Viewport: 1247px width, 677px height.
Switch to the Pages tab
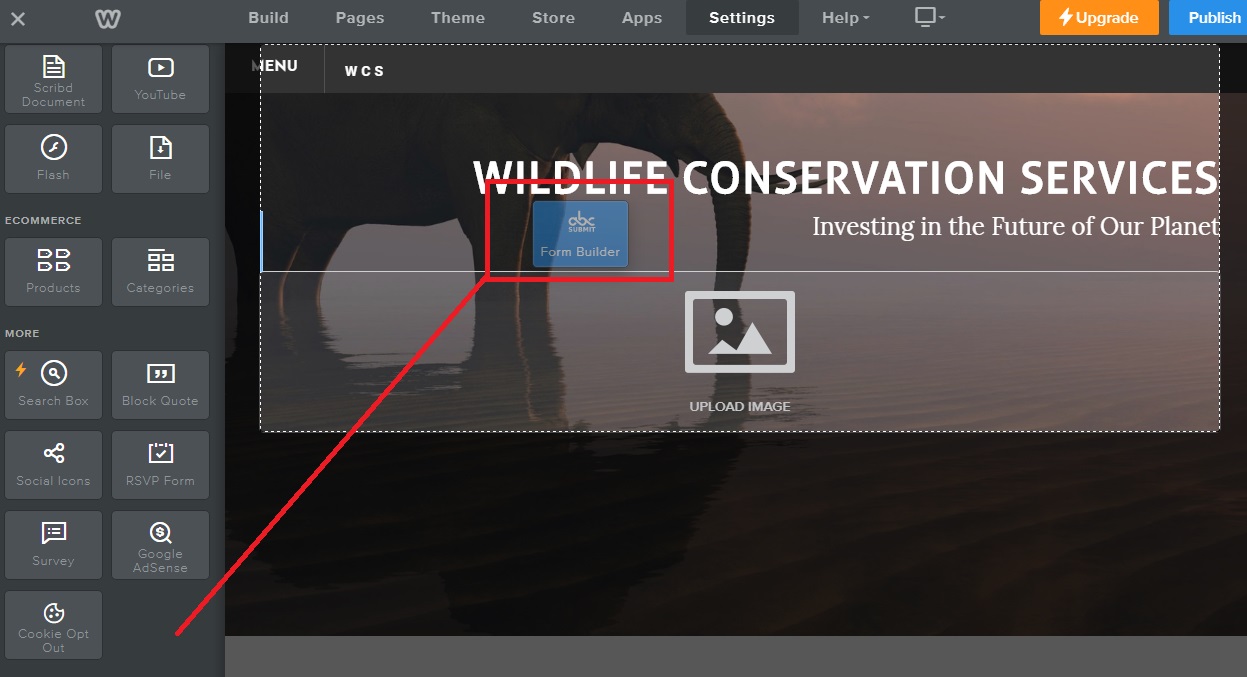pos(359,18)
